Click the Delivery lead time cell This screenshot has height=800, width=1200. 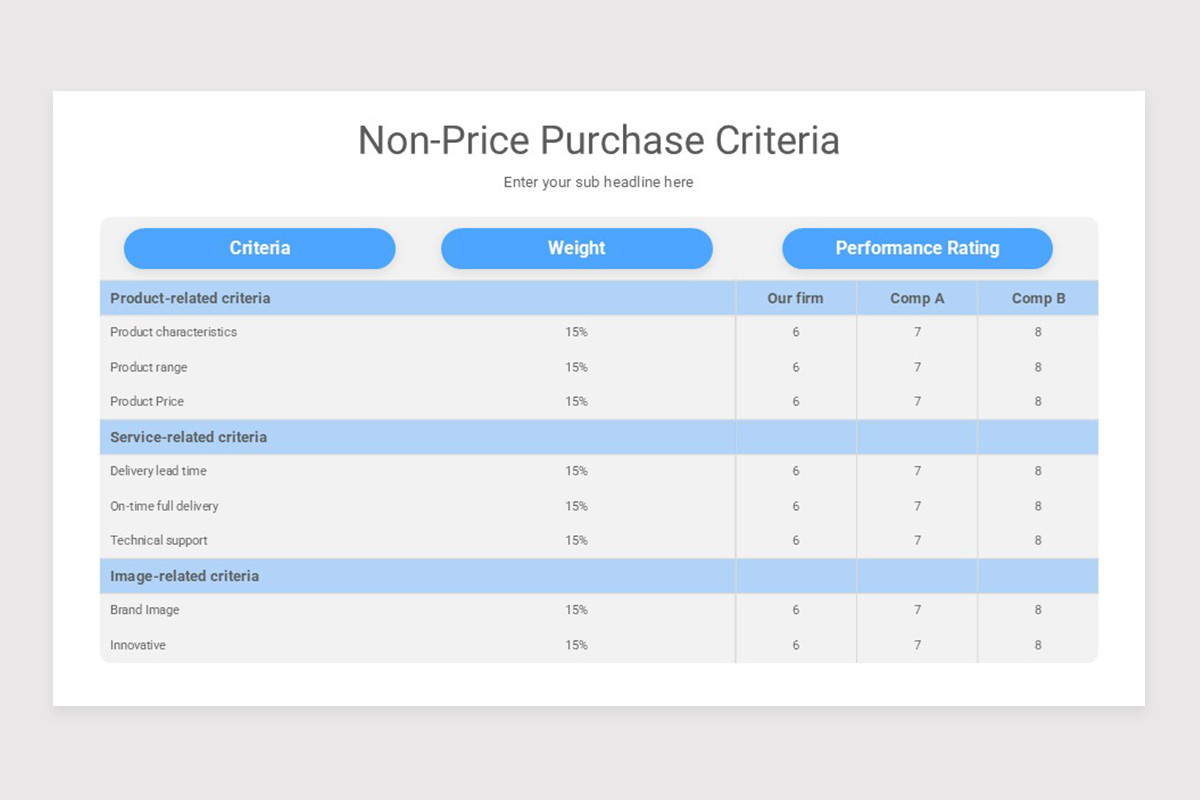point(159,470)
